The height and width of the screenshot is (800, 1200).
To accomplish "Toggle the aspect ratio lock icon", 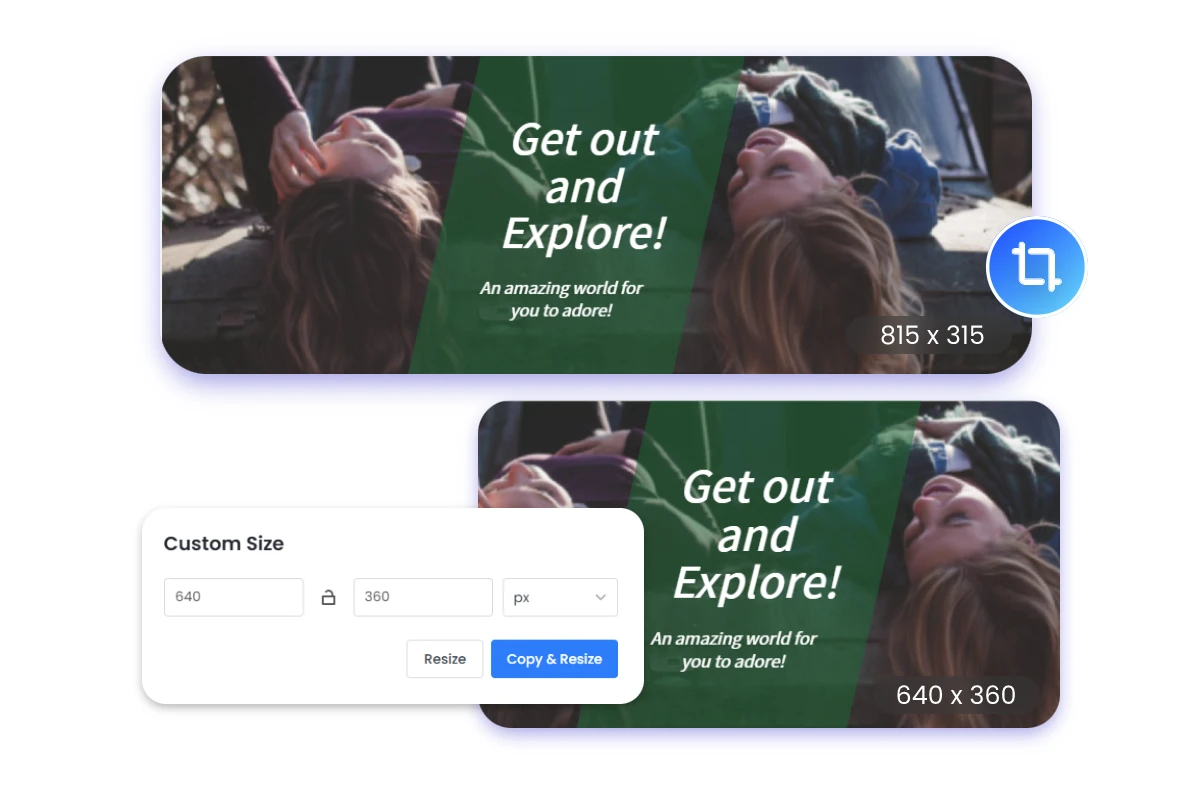I will pos(328,598).
